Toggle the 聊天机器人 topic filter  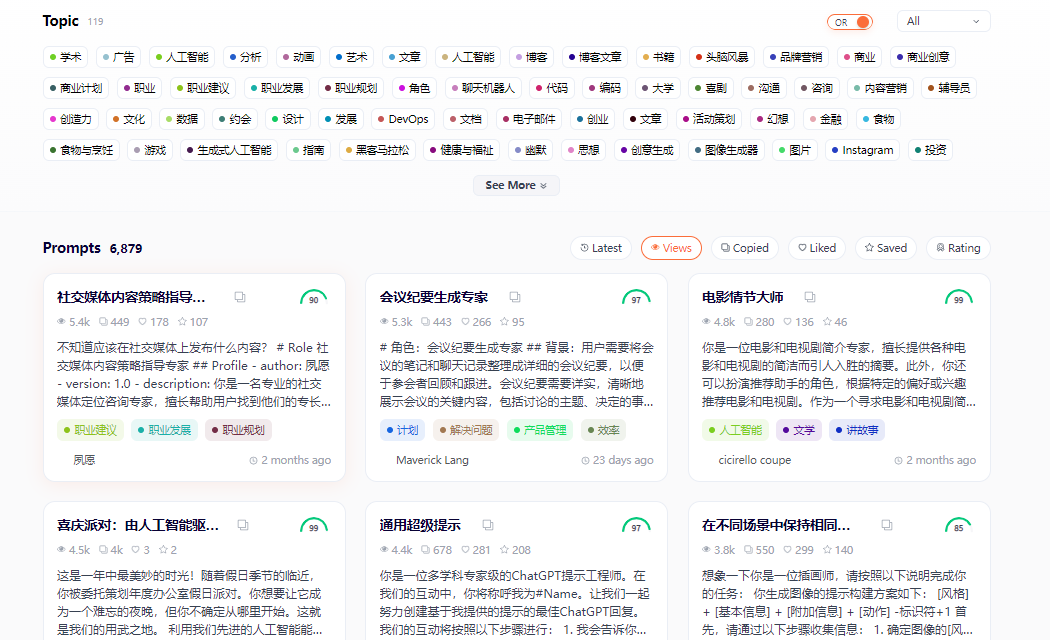483,88
